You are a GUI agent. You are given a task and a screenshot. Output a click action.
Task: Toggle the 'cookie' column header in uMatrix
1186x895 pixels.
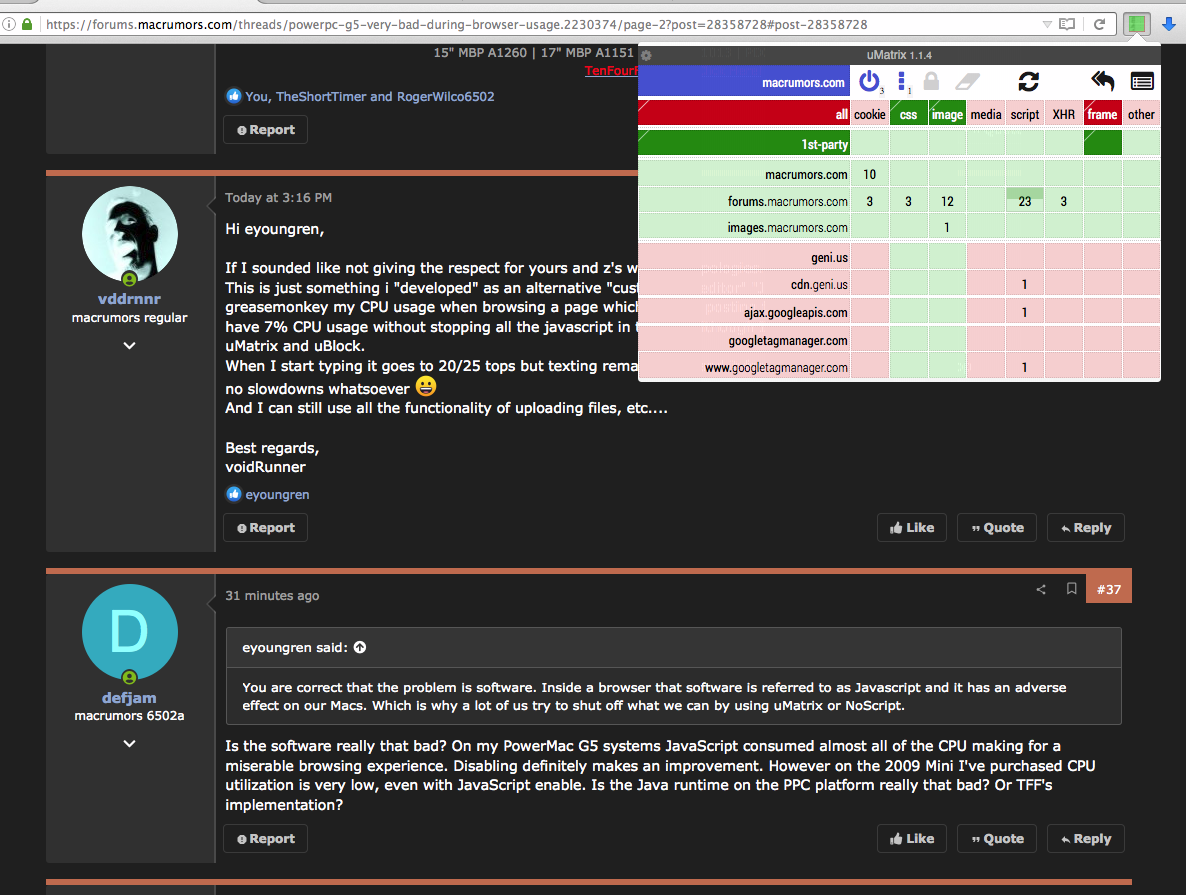870,114
